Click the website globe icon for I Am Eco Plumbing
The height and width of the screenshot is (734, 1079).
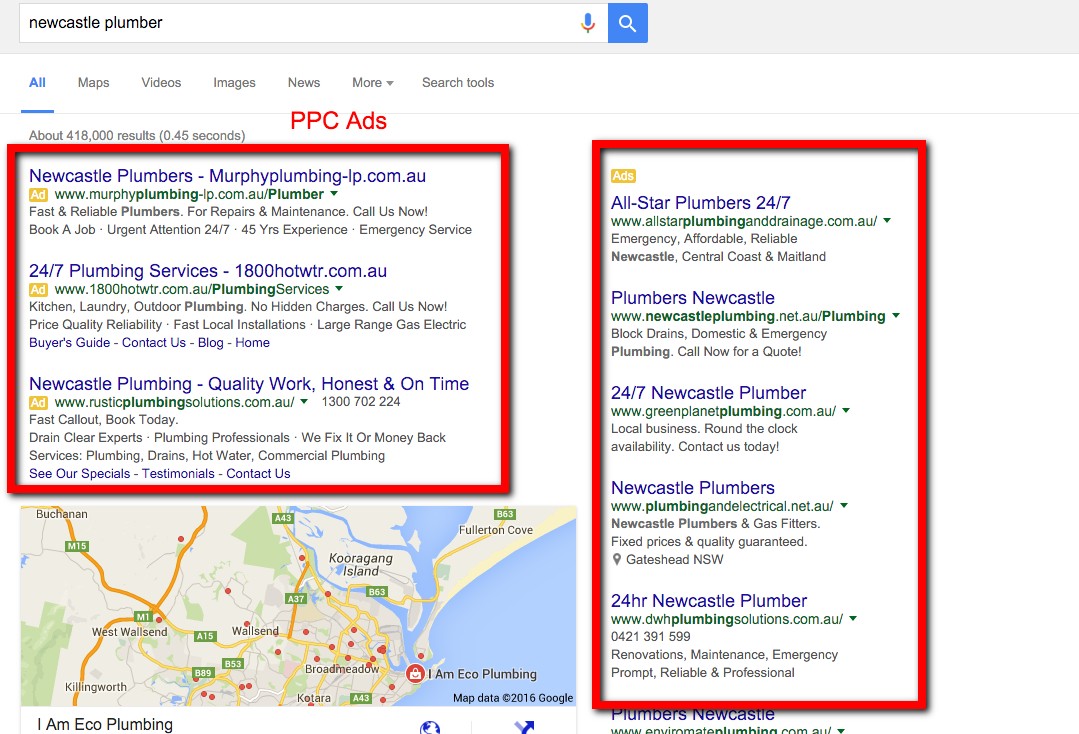[429, 728]
